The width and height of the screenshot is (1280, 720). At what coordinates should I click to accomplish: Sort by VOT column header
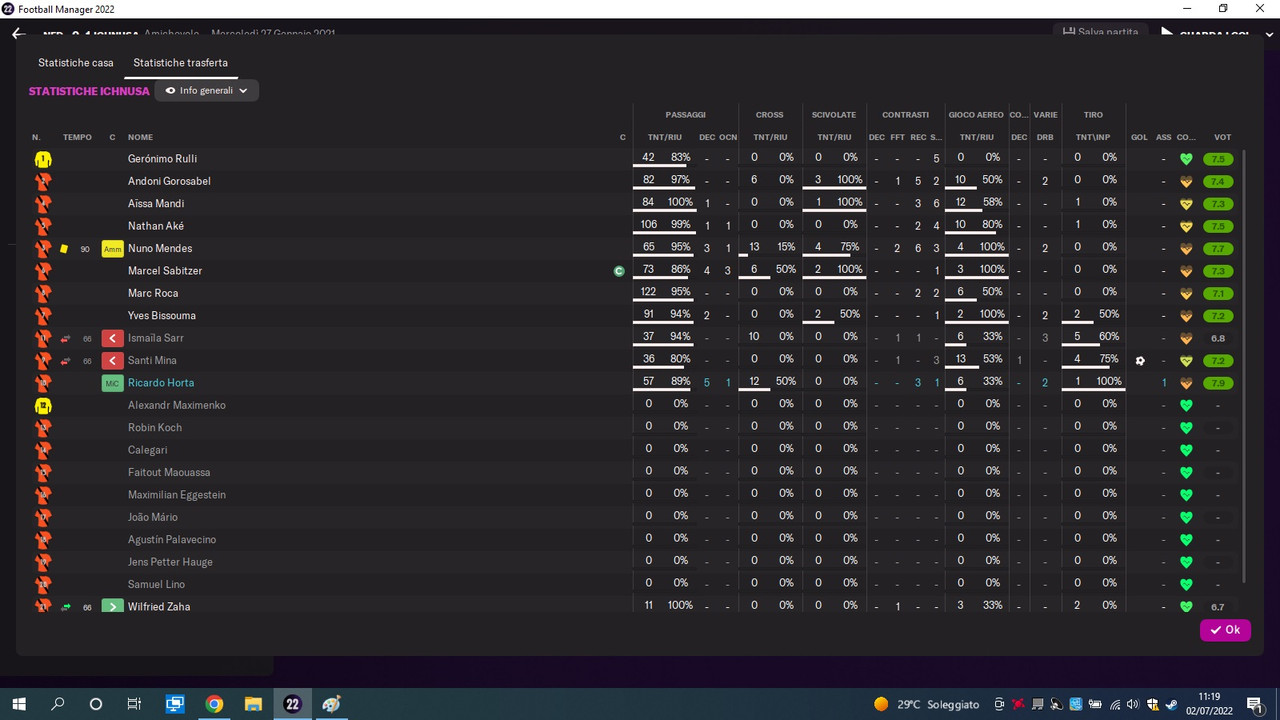click(1222, 137)
